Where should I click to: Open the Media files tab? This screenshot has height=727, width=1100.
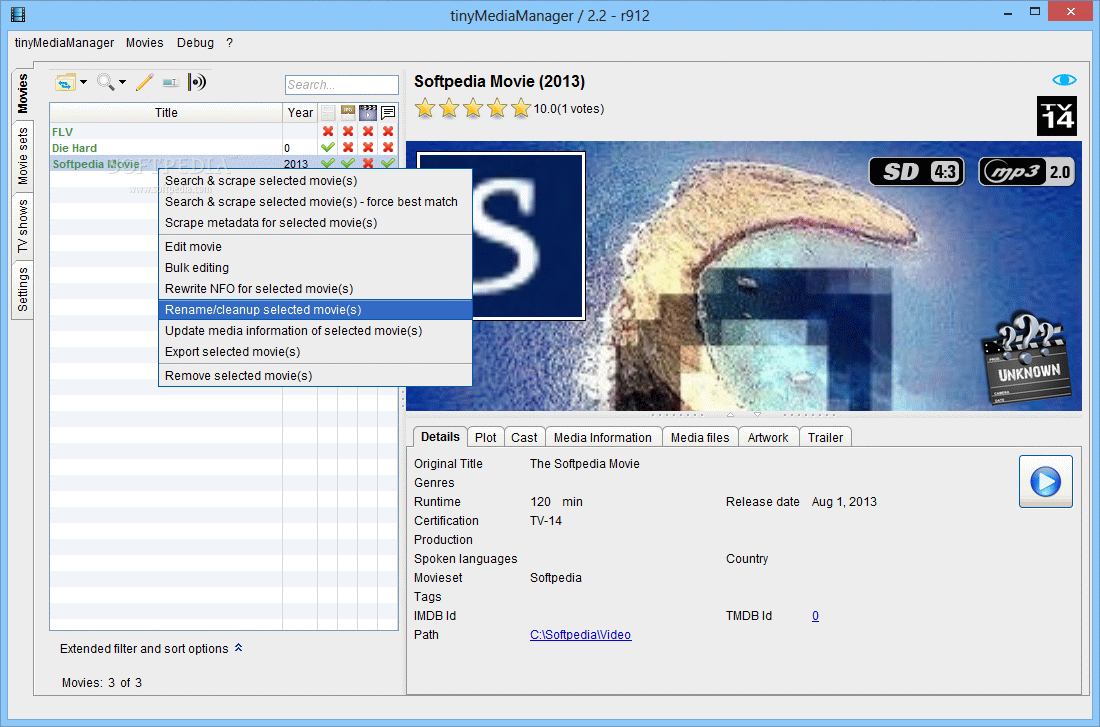pyautogui.click(x=699, y=437)
